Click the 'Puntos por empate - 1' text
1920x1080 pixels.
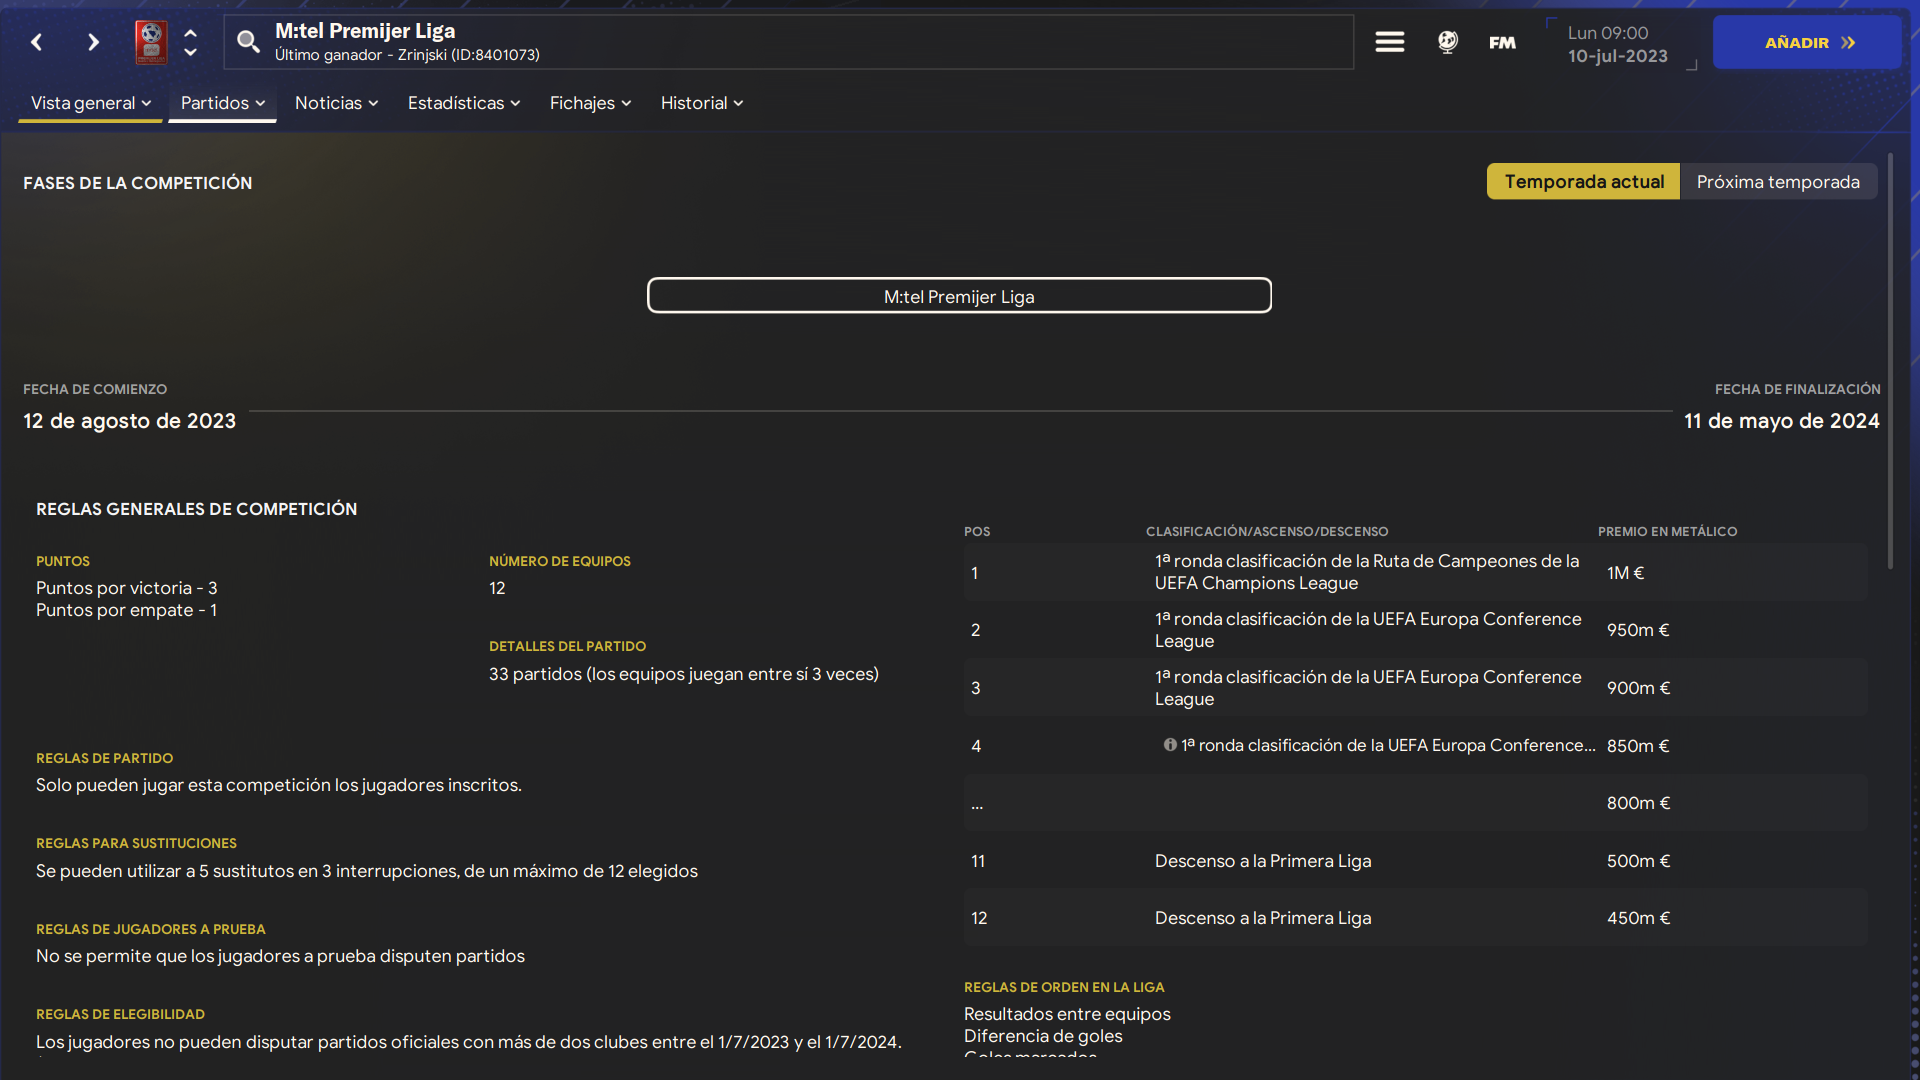pyautogui.click(x=126, y=610)
